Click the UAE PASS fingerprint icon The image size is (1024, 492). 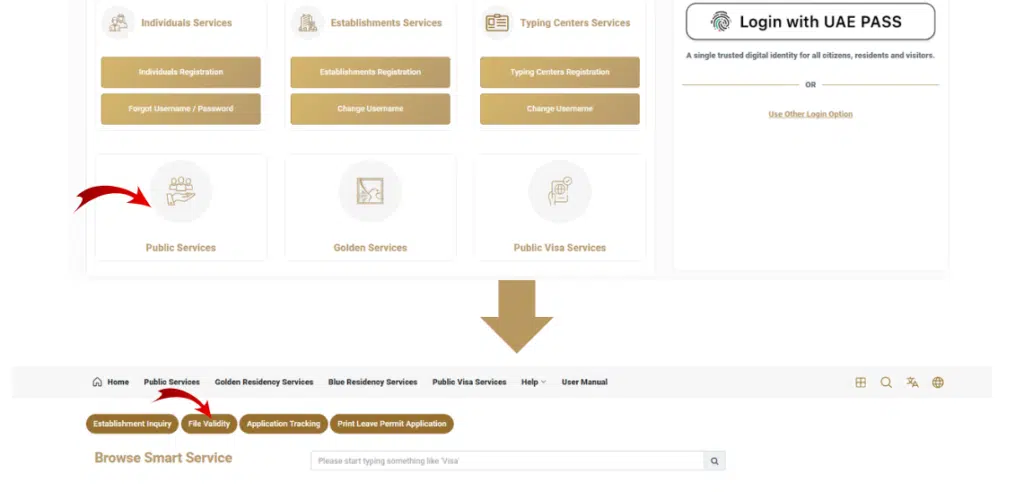(x=721, y=22)
